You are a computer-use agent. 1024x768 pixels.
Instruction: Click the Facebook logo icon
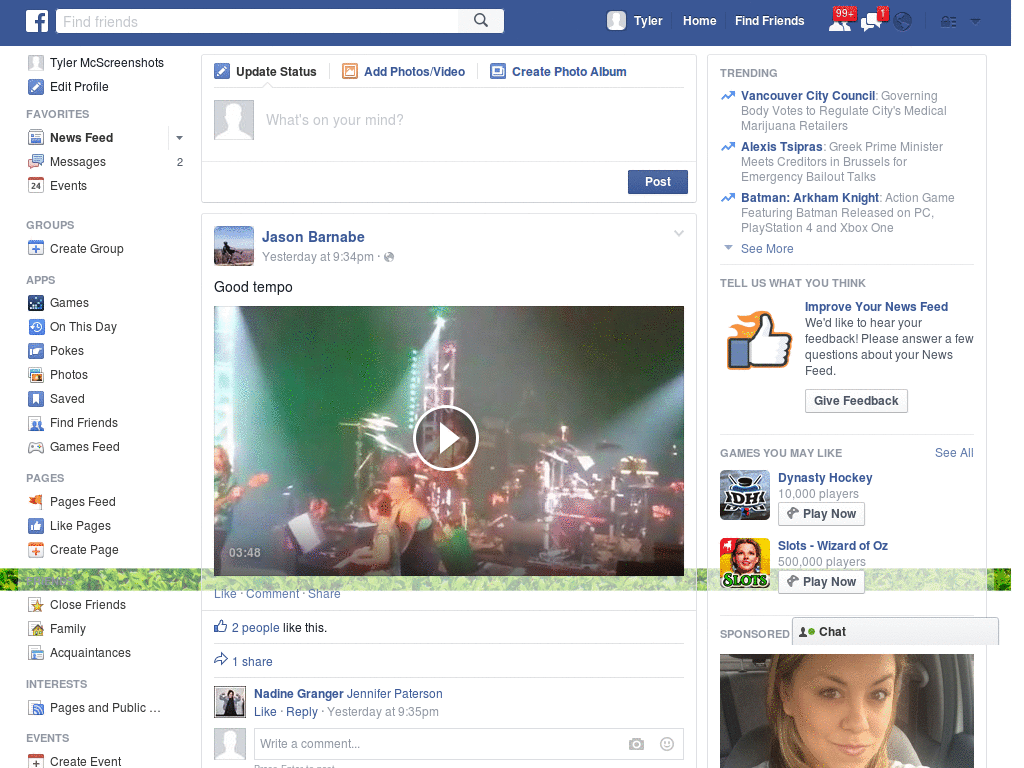[37, 21]
